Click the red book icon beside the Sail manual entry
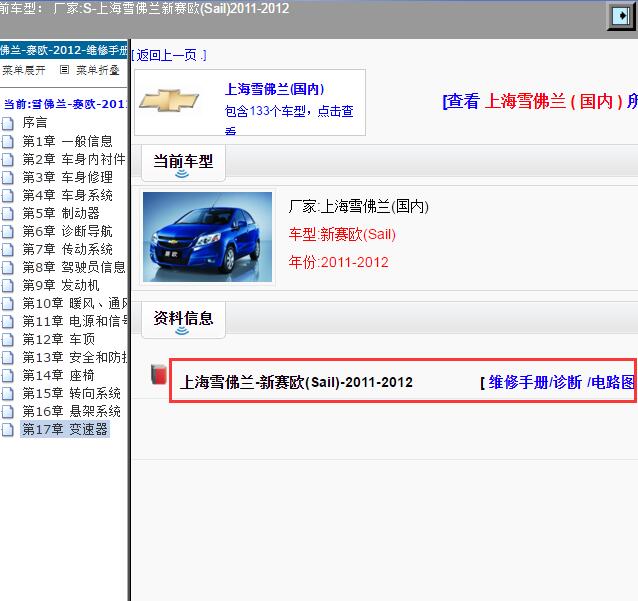 (159, 374)
